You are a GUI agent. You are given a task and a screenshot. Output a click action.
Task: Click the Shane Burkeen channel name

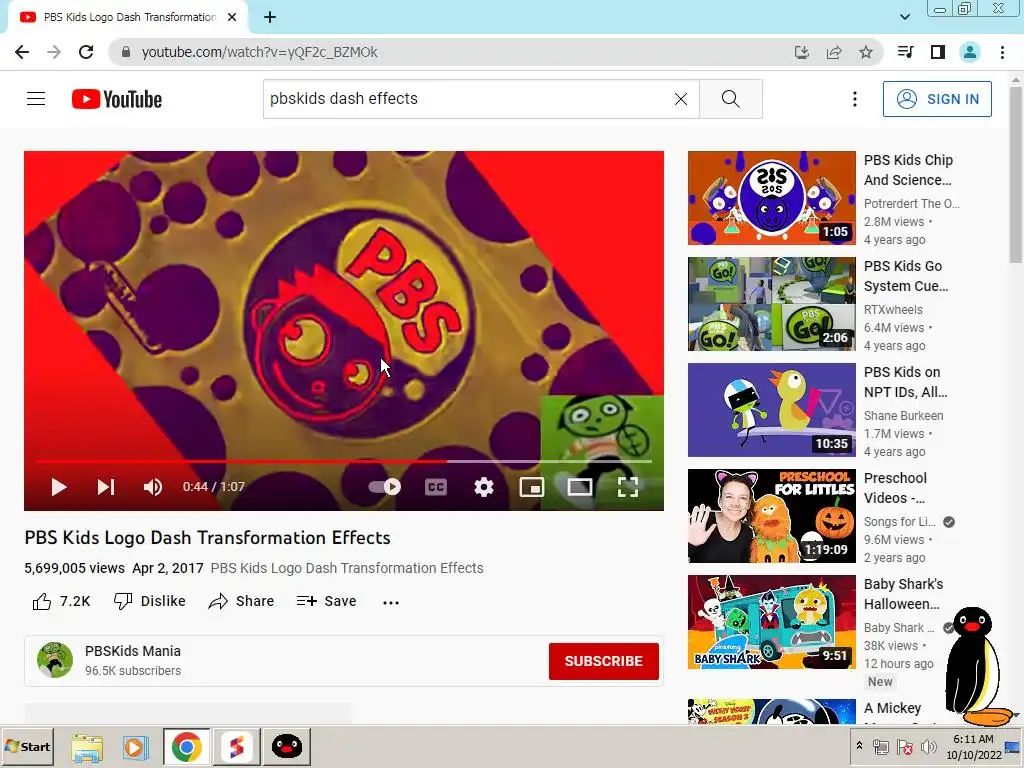[903, 415]
